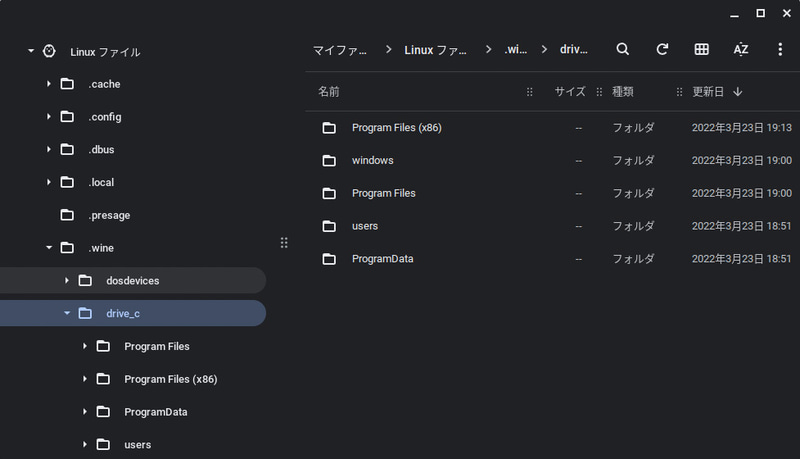Viewport: 800px width, 459px height.
Task: Expand the dosdevices folder
Action: pyautogui.click(x=66, y=280)
